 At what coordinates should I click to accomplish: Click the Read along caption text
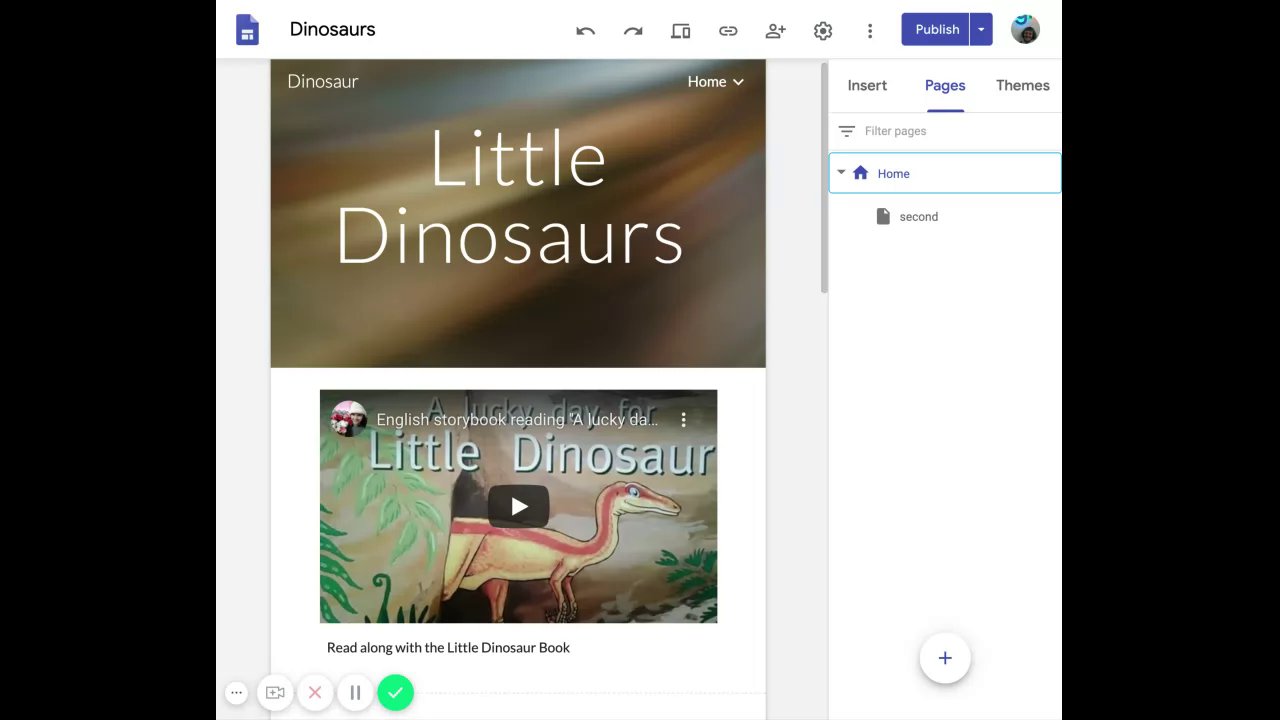point(448,648)
